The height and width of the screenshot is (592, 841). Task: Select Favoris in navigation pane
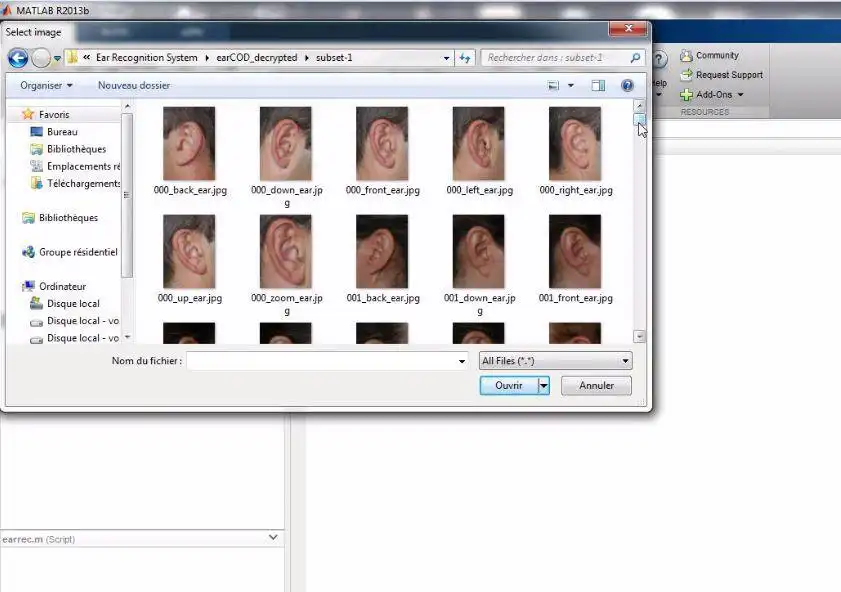click(54, 114)
